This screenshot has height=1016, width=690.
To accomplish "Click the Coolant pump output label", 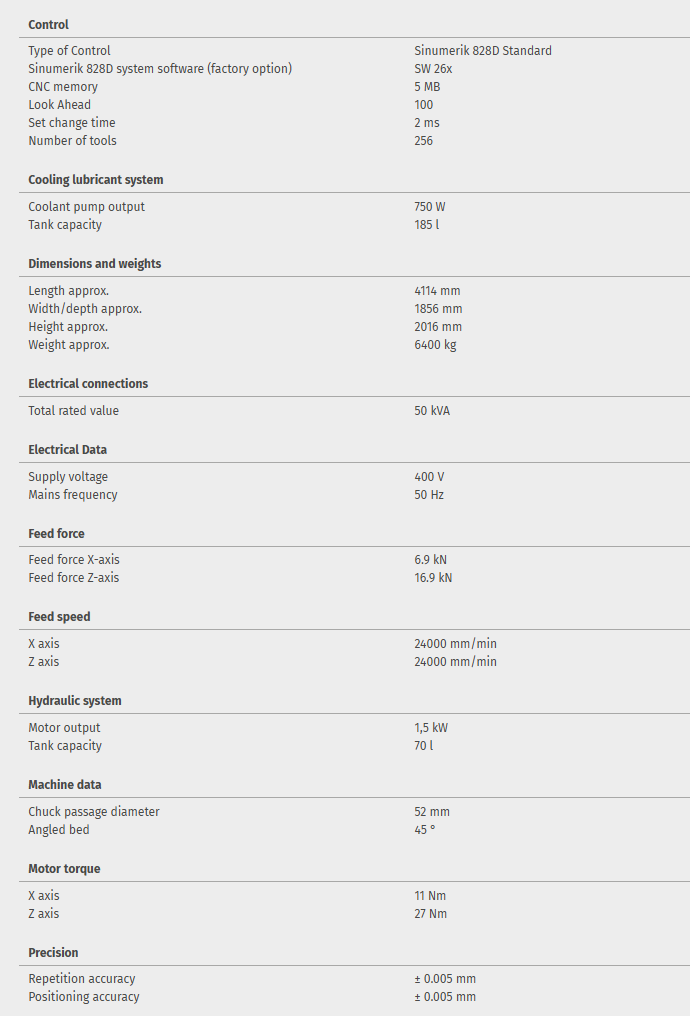I will (86, 207).
